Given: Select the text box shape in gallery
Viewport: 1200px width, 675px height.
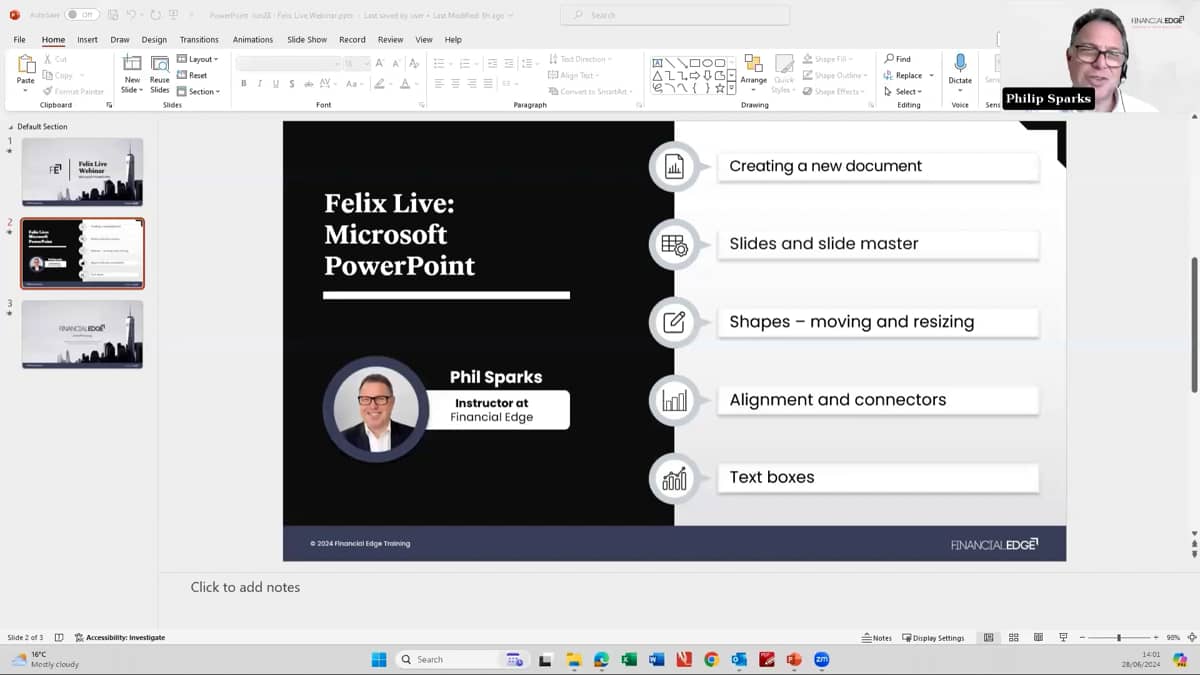Looking at the screenshot, I should [x=658, y=62].
